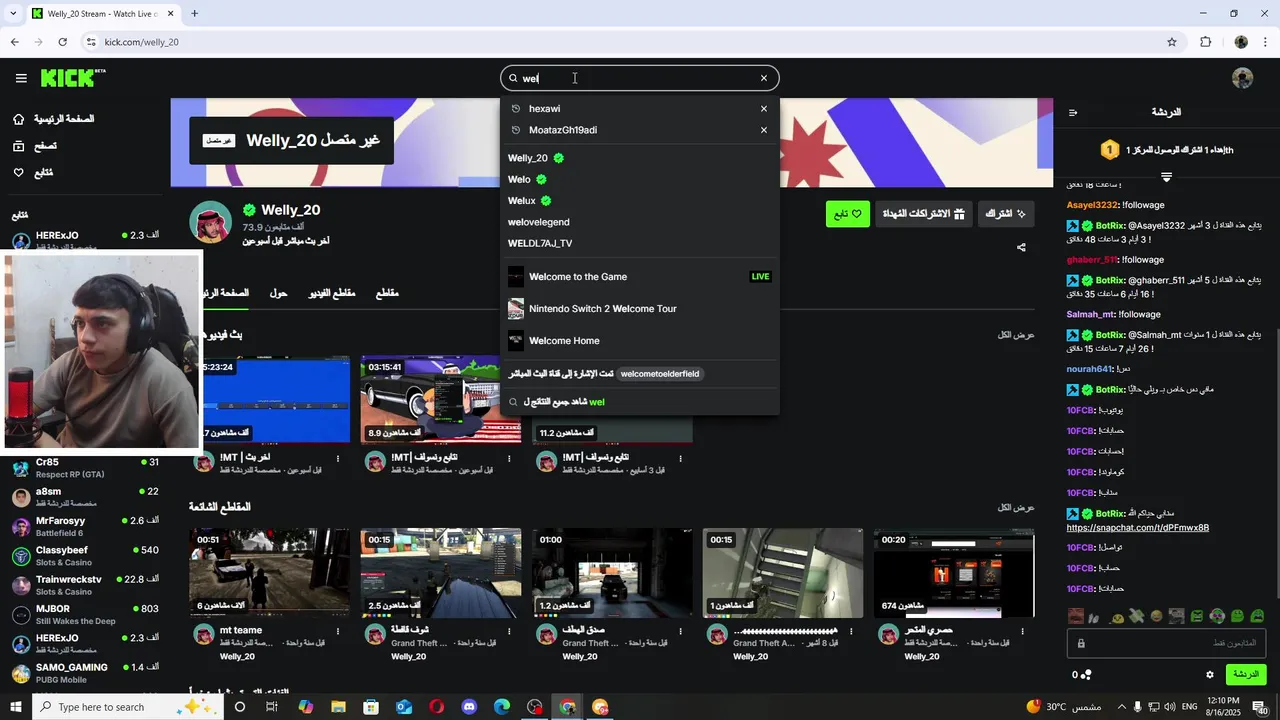
Task: Go to the Home sidebar icon
Action: coord(18,119)
